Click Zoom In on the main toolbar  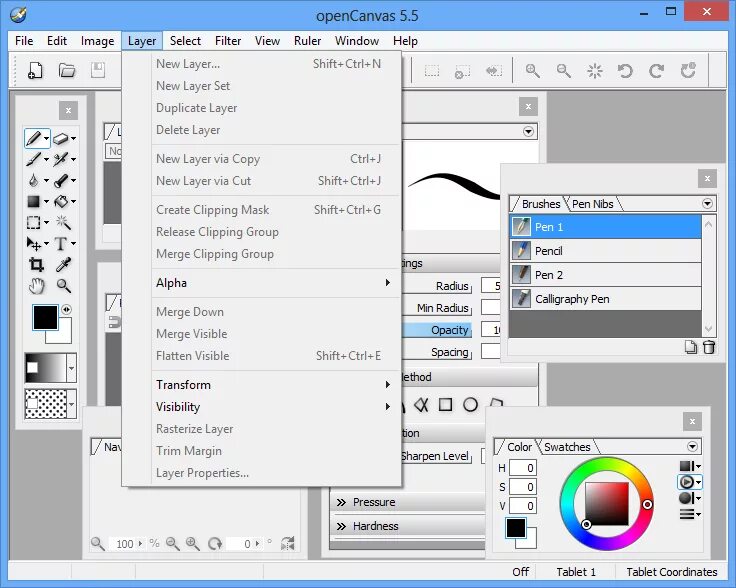[532, 71]
